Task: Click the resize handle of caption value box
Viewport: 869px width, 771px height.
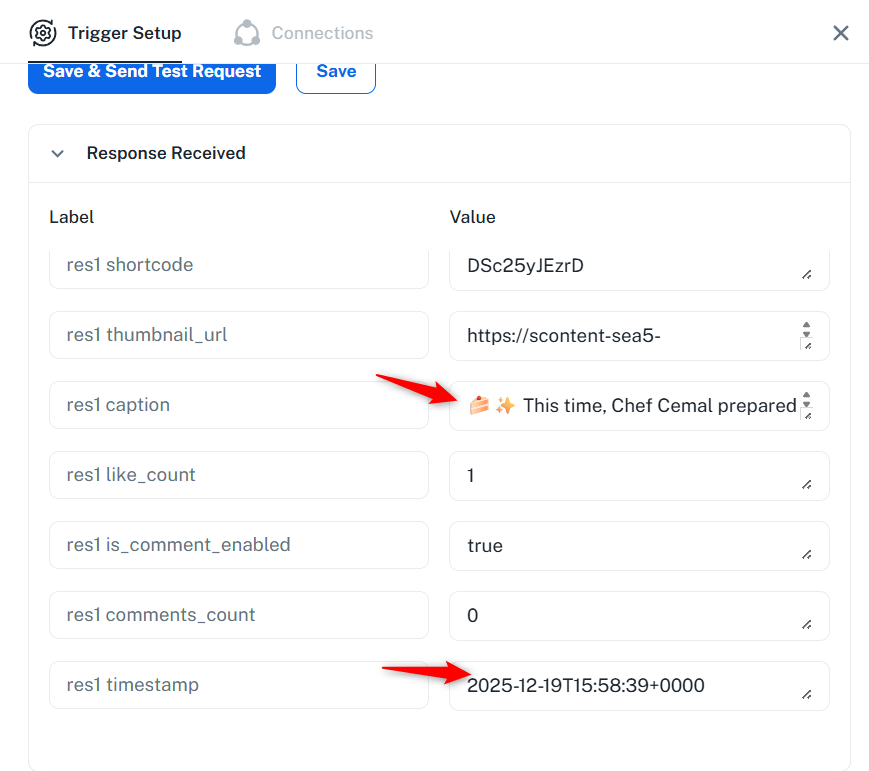Action: click(x=807, y=415)
